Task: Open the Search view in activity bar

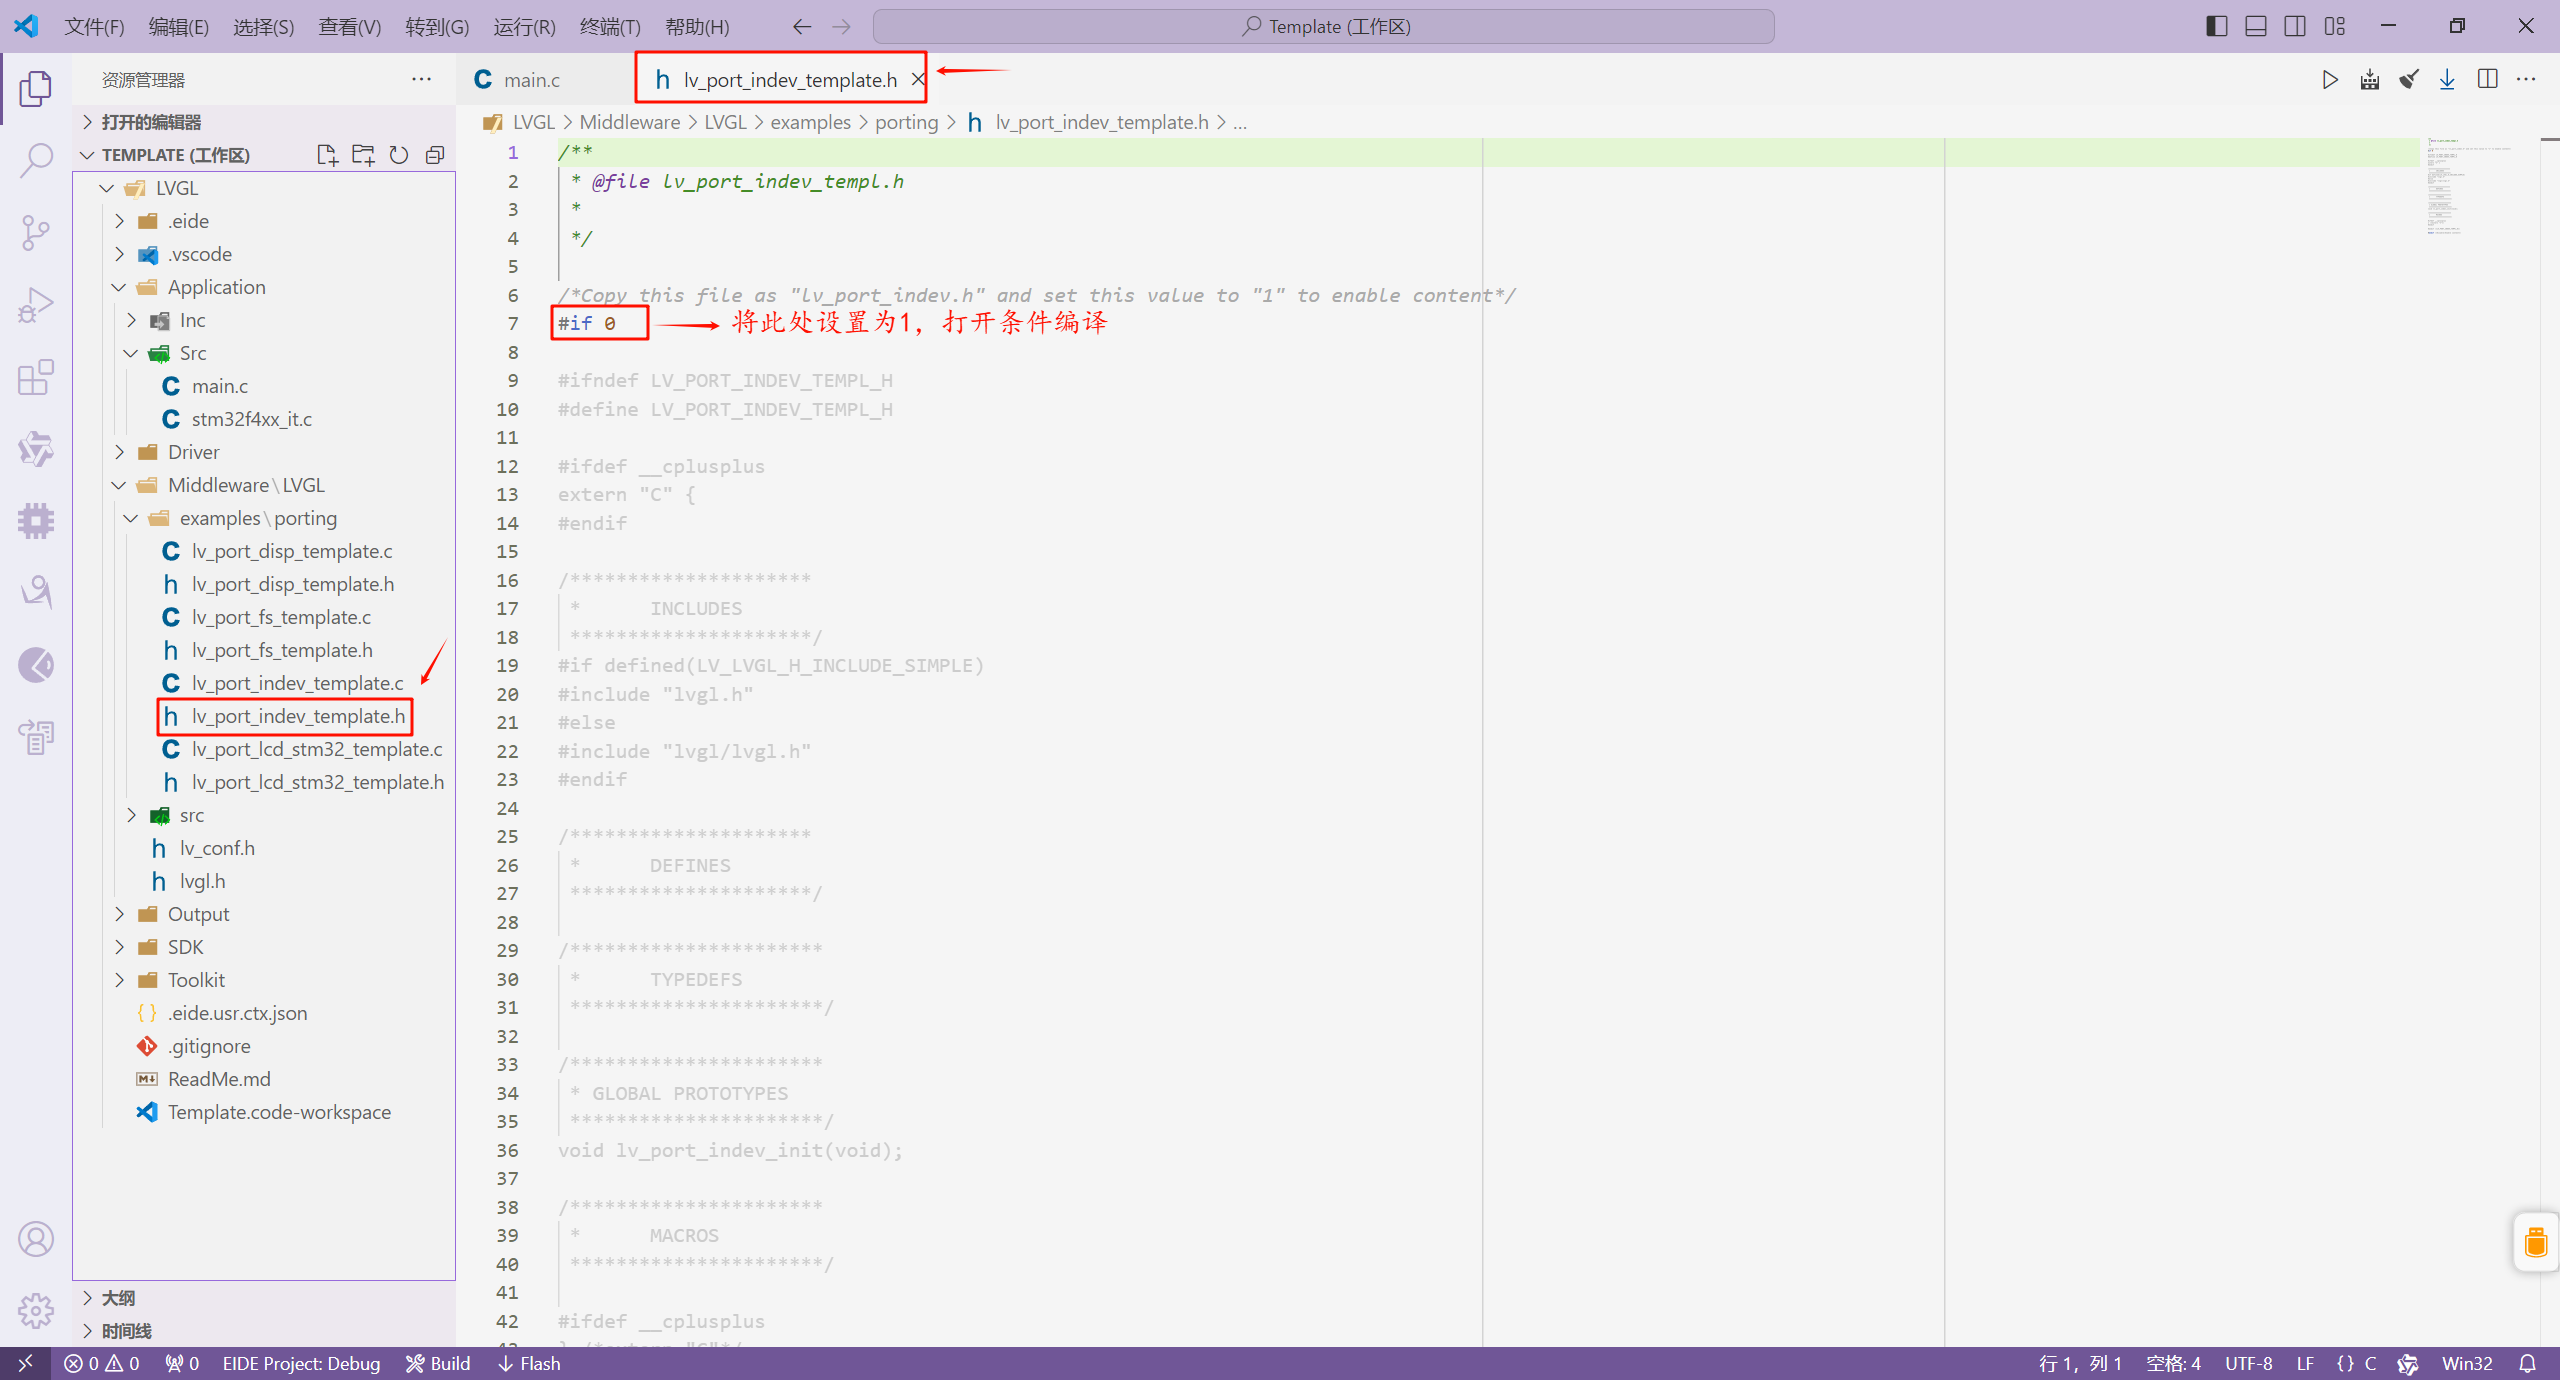Action: tap(36, 160)
